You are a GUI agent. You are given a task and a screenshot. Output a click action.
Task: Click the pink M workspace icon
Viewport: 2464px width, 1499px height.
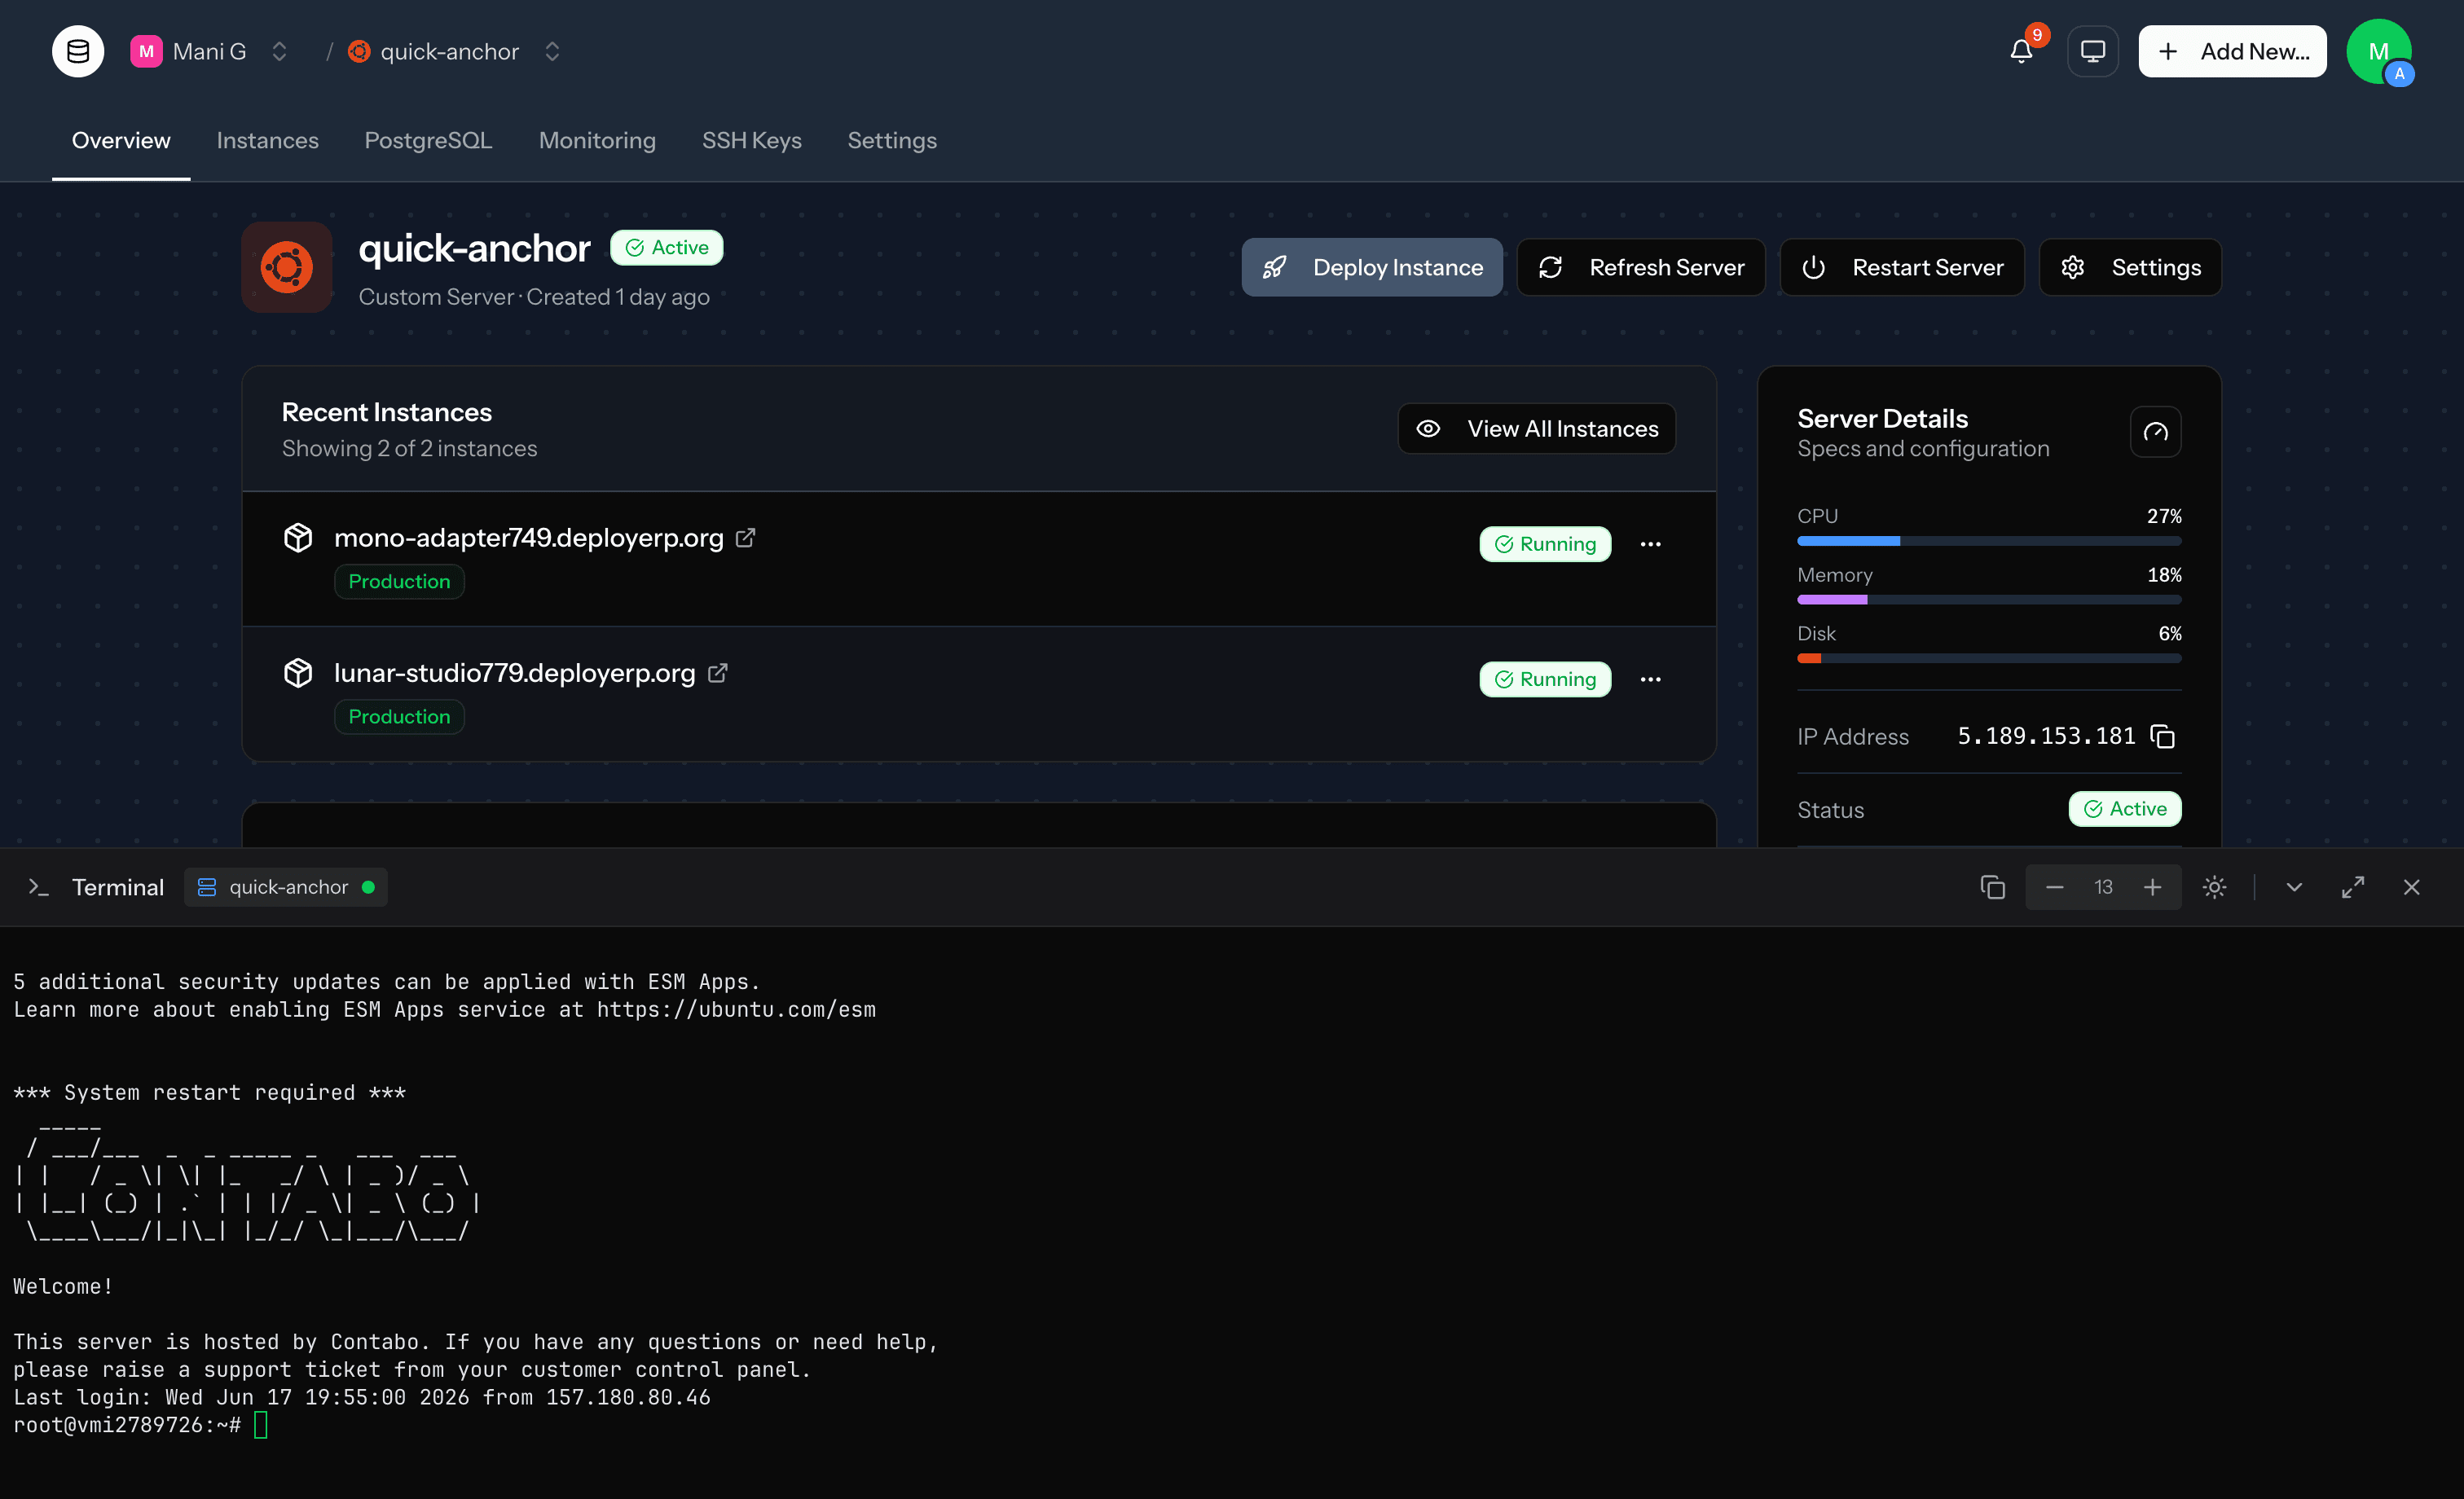(146, 51)
